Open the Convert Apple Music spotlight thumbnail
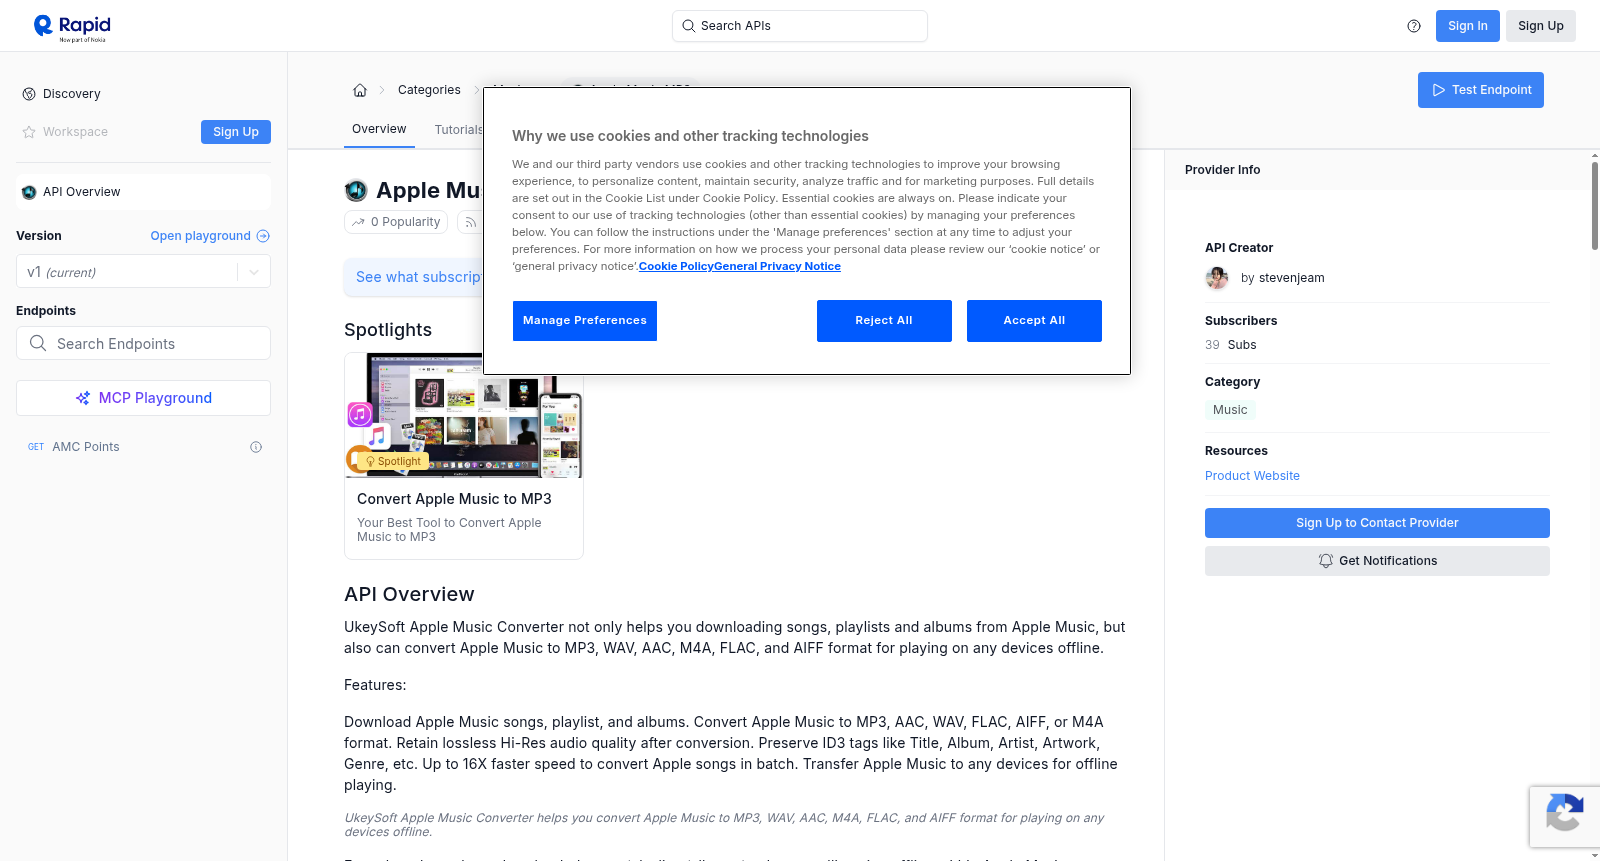Screen dimensions: 1600x861 click(x=464, y=415)
